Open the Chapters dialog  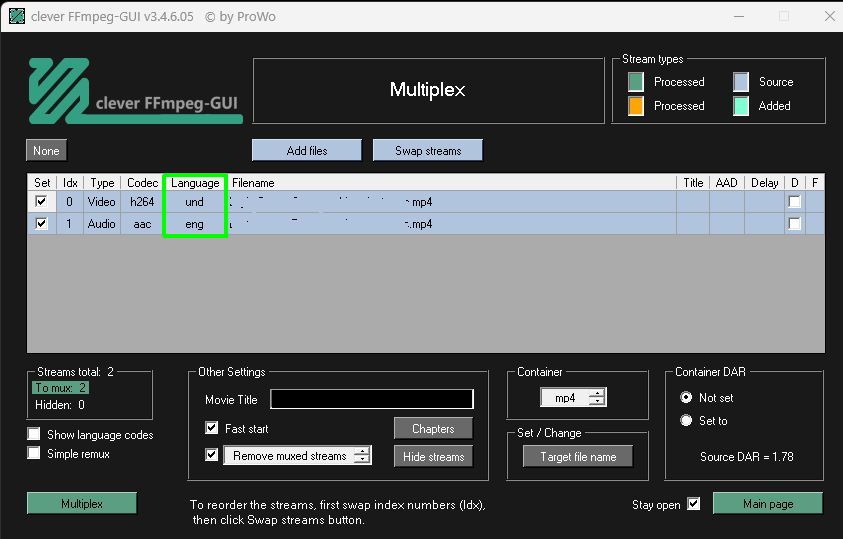[x=433, y=429]
